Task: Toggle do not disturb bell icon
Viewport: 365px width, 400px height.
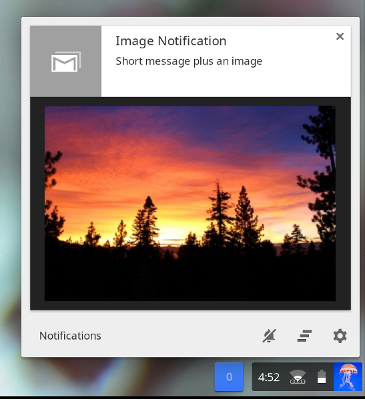Action: 269,336
